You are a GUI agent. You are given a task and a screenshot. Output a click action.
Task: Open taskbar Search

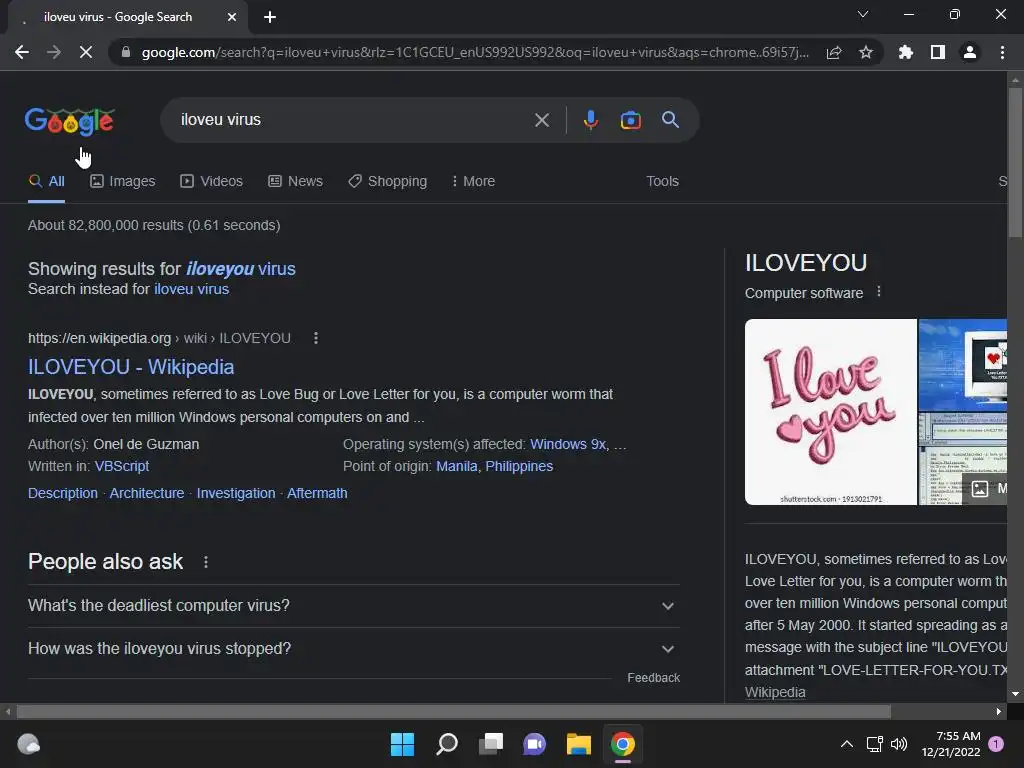click(447, 744)
